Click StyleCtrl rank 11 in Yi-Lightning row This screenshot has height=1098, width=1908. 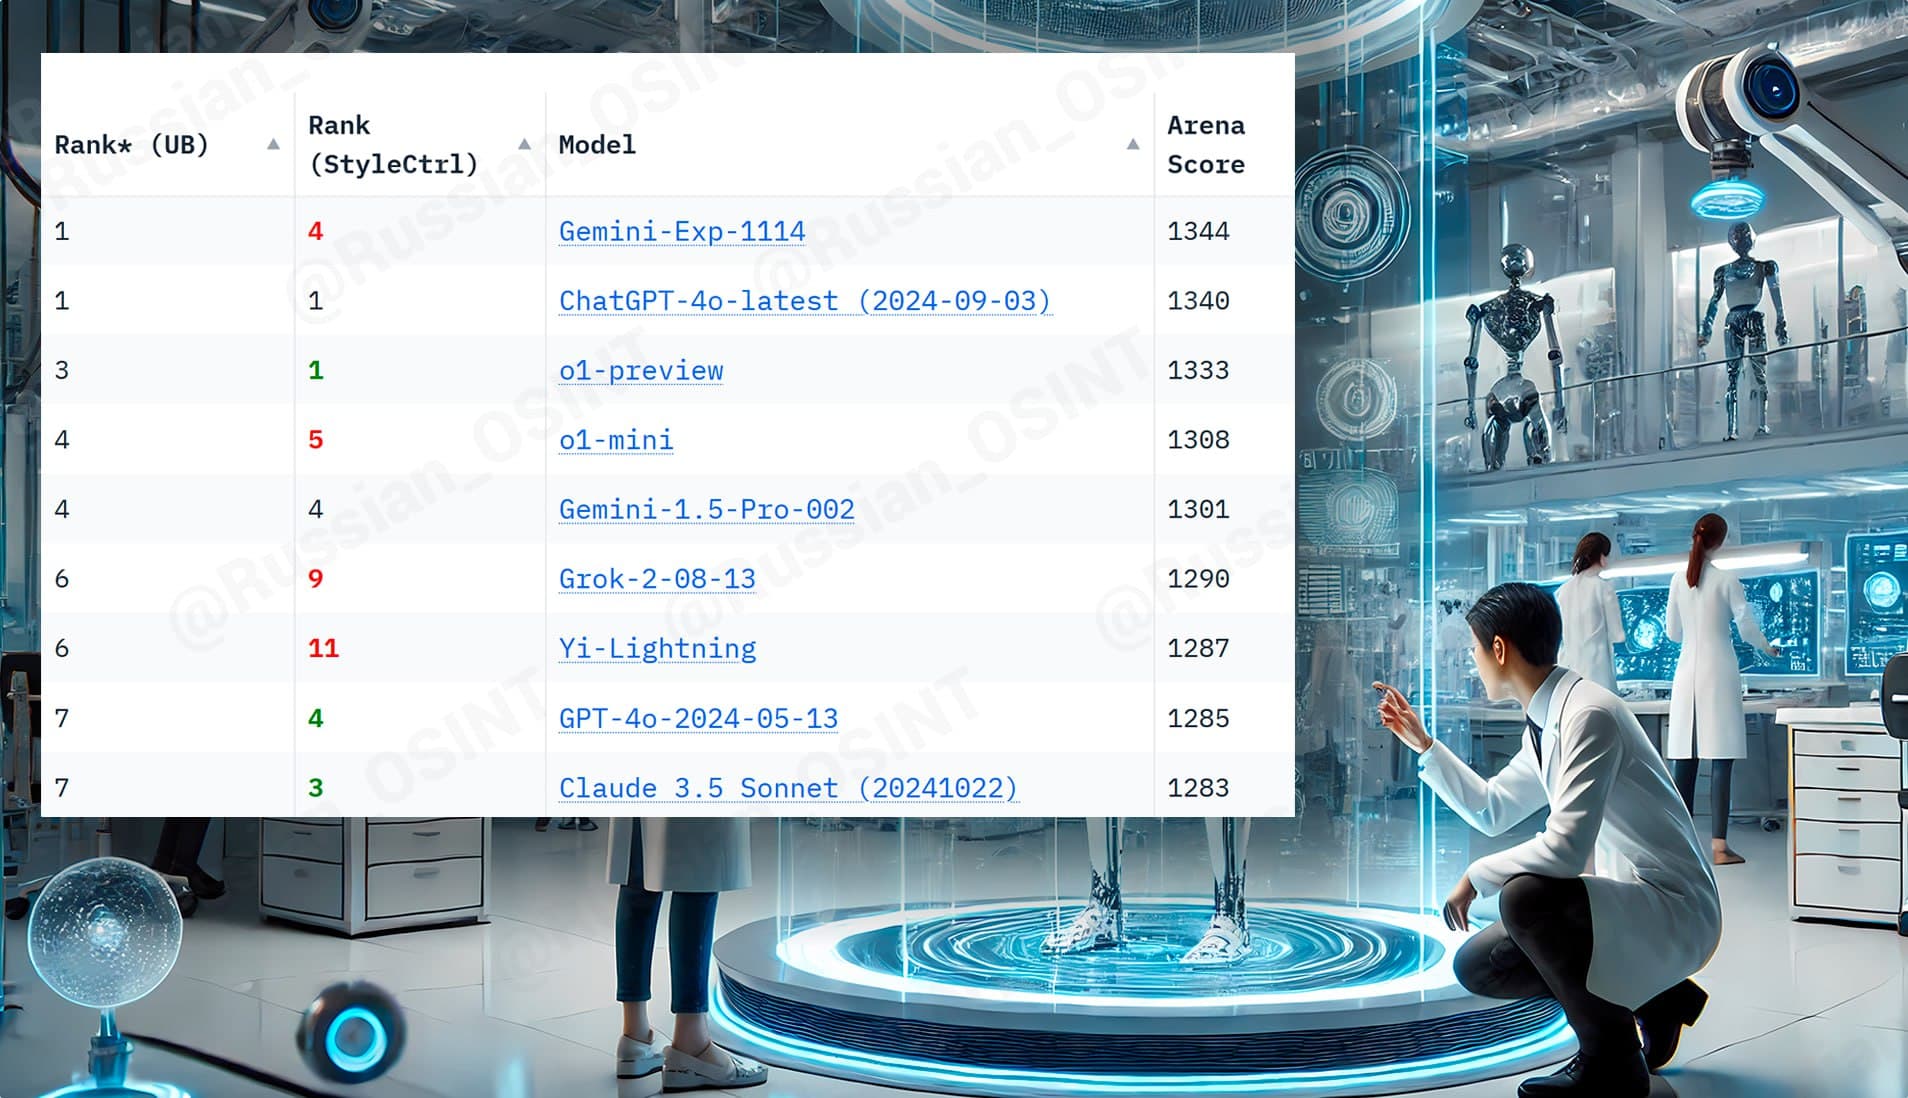324,648
